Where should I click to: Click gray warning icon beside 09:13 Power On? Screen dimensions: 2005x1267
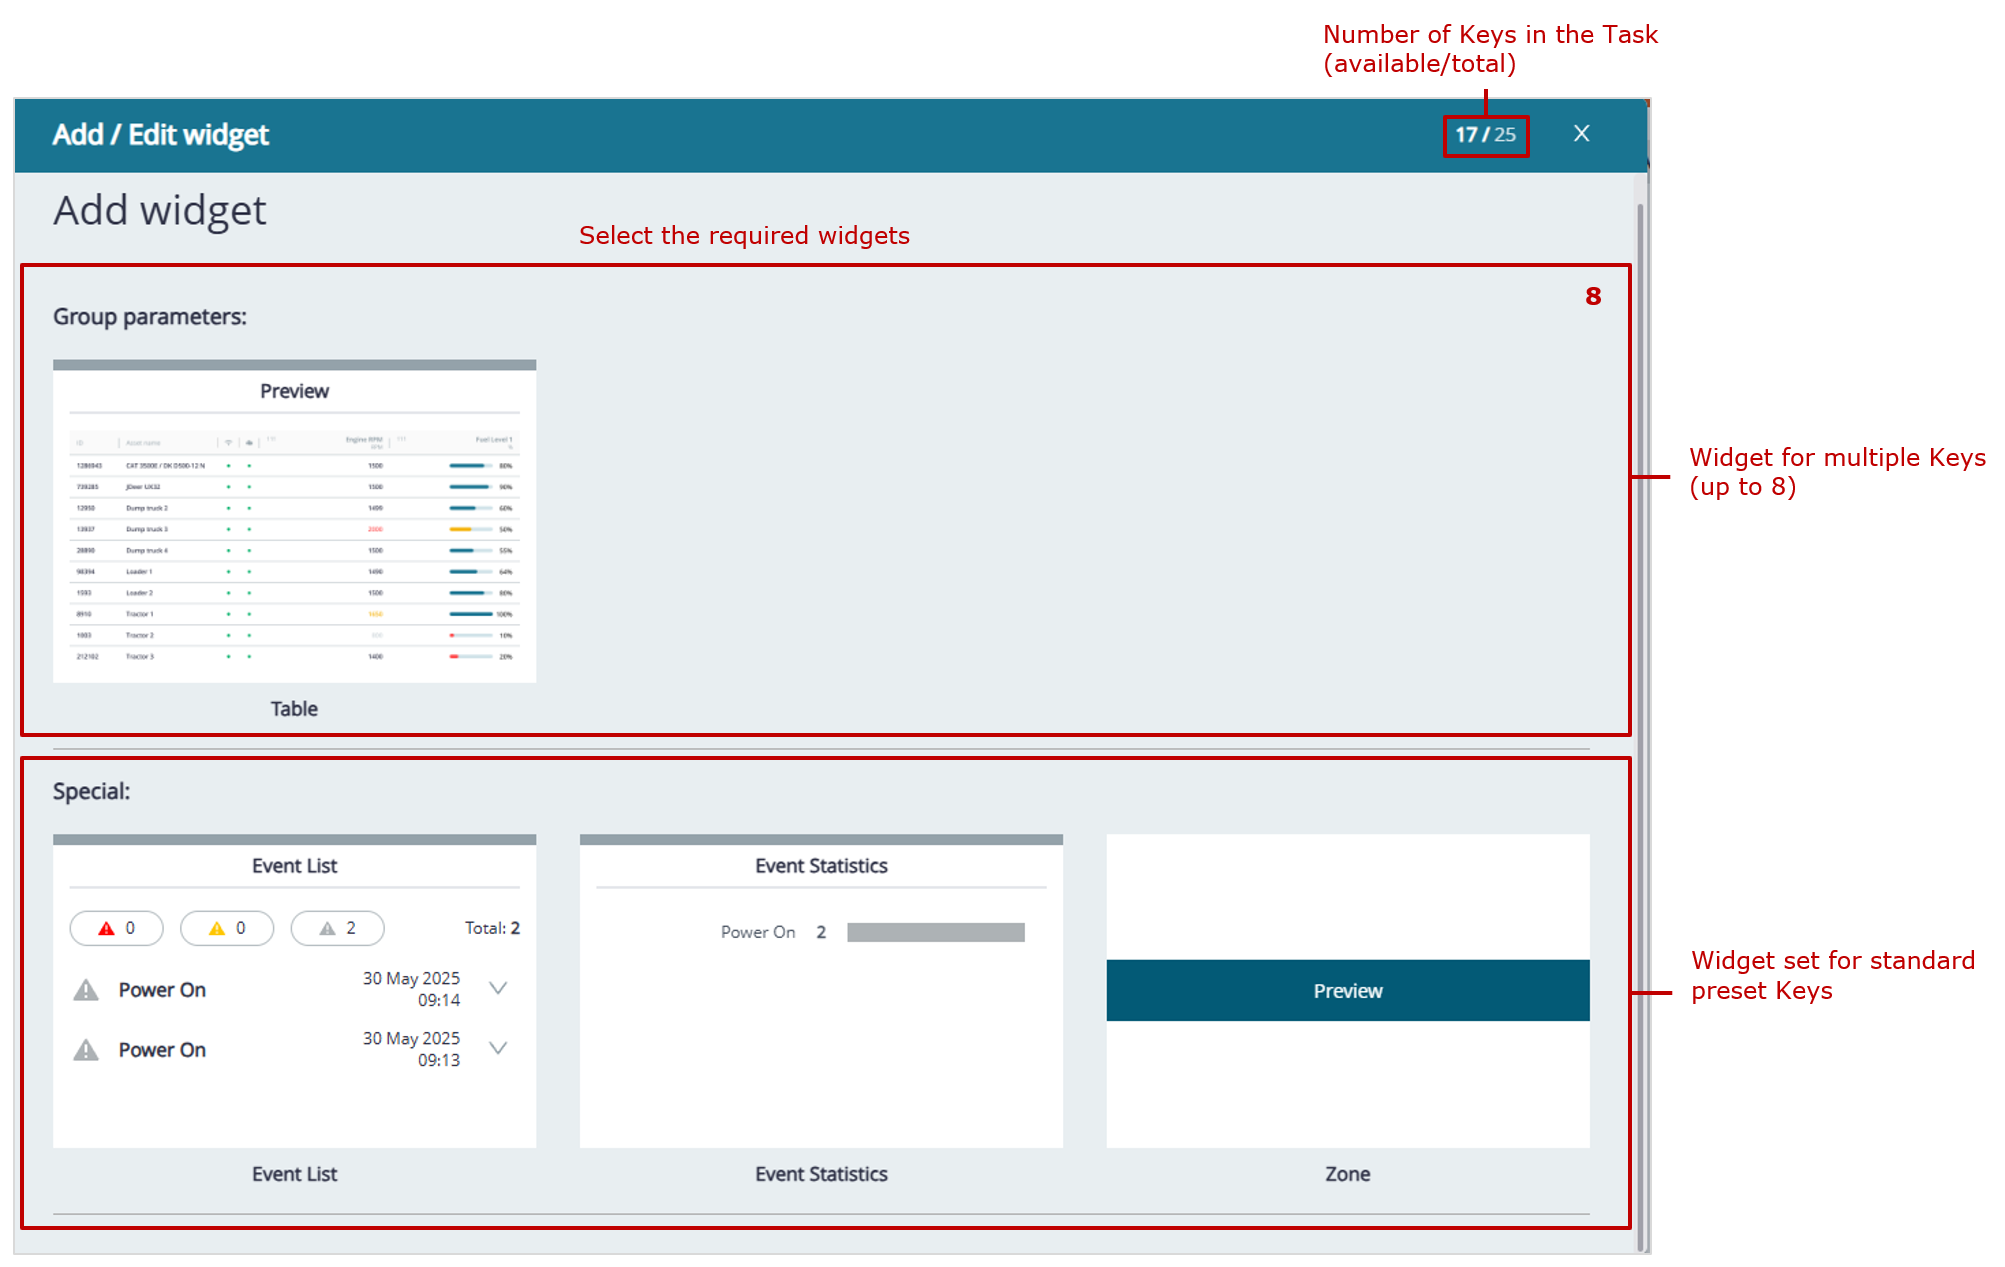click(87, 1050)
